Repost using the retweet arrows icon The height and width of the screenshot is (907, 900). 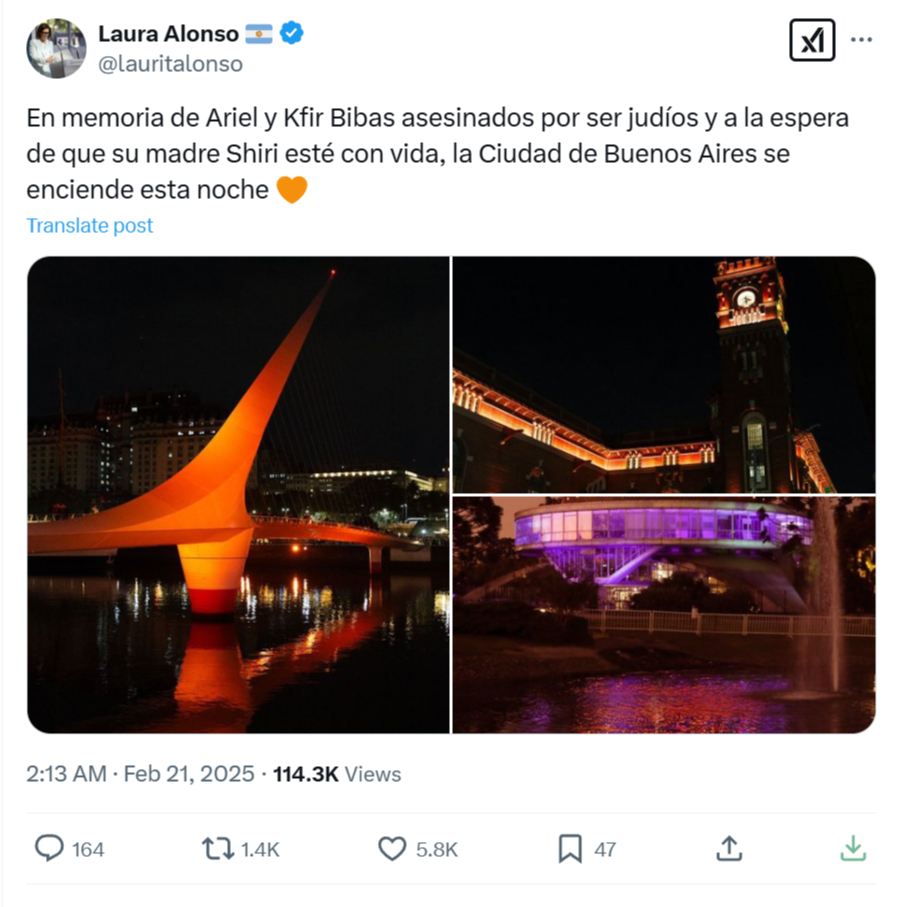[x=217, y=849]
